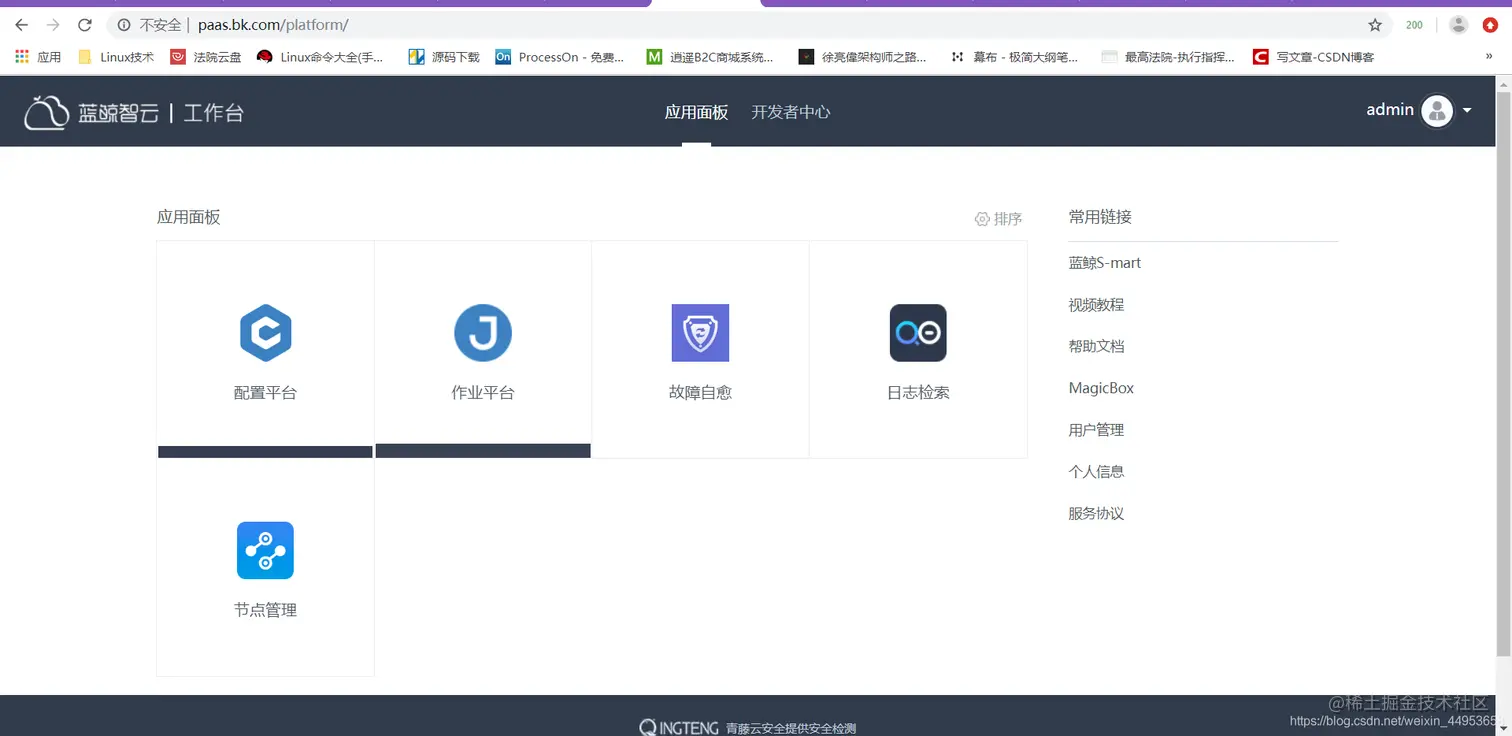This screenshot has height=736, width=1512.
Task: Select the 应用面板 navigation tab
Action: [696, 112]
